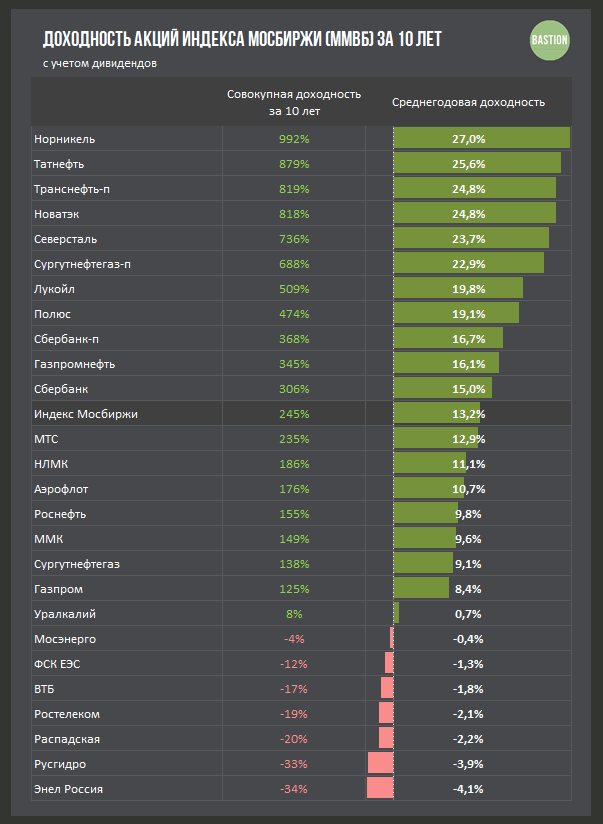Click the 245% value for Индекс Мосбиржи

pos(294,414)
